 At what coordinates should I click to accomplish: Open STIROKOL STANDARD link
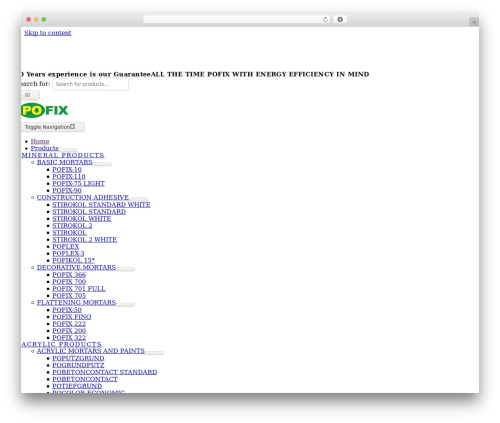89,212
